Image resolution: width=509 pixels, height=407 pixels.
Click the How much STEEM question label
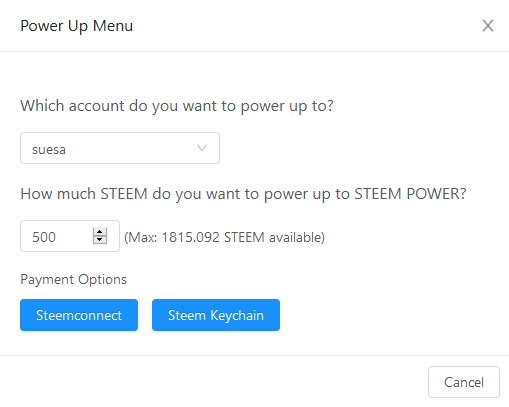click(243, 194)
